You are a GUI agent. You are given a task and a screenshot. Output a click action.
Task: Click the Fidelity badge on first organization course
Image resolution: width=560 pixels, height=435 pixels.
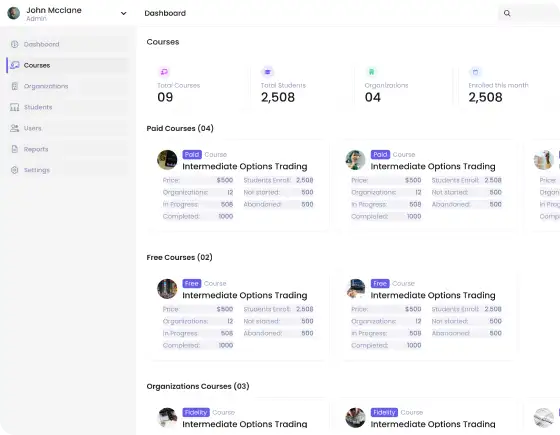coord(196,412)
